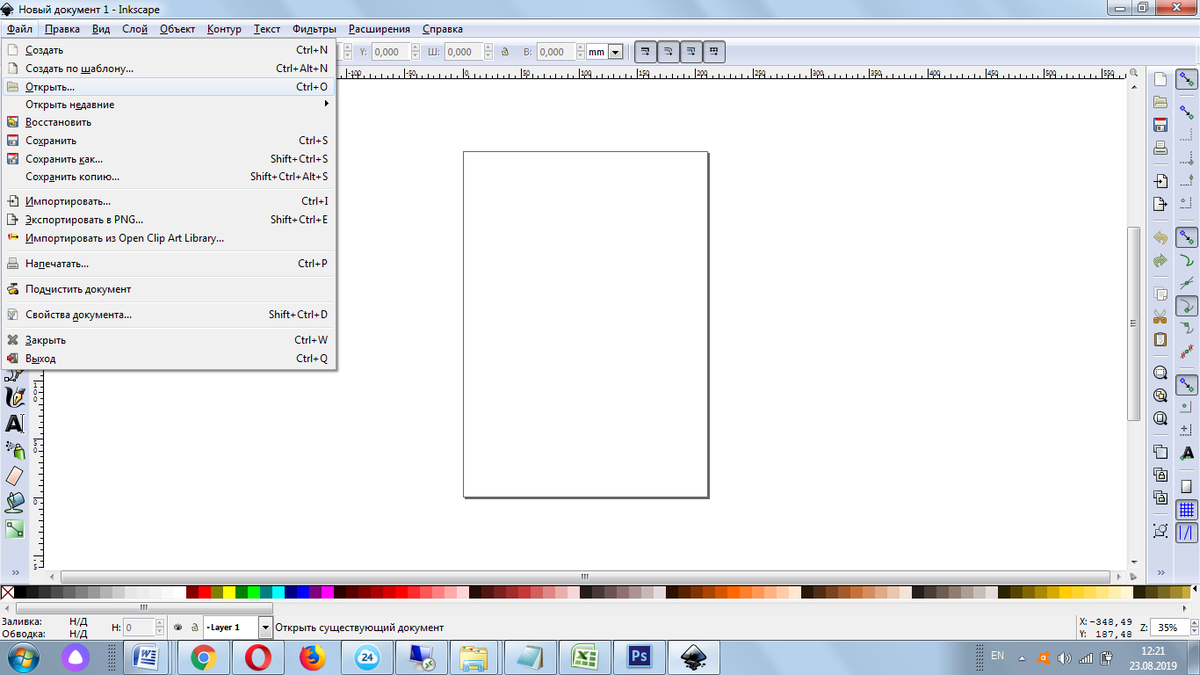Click the Redo arrow in the commands bar
The image size is (1200, 675).
1160,261
